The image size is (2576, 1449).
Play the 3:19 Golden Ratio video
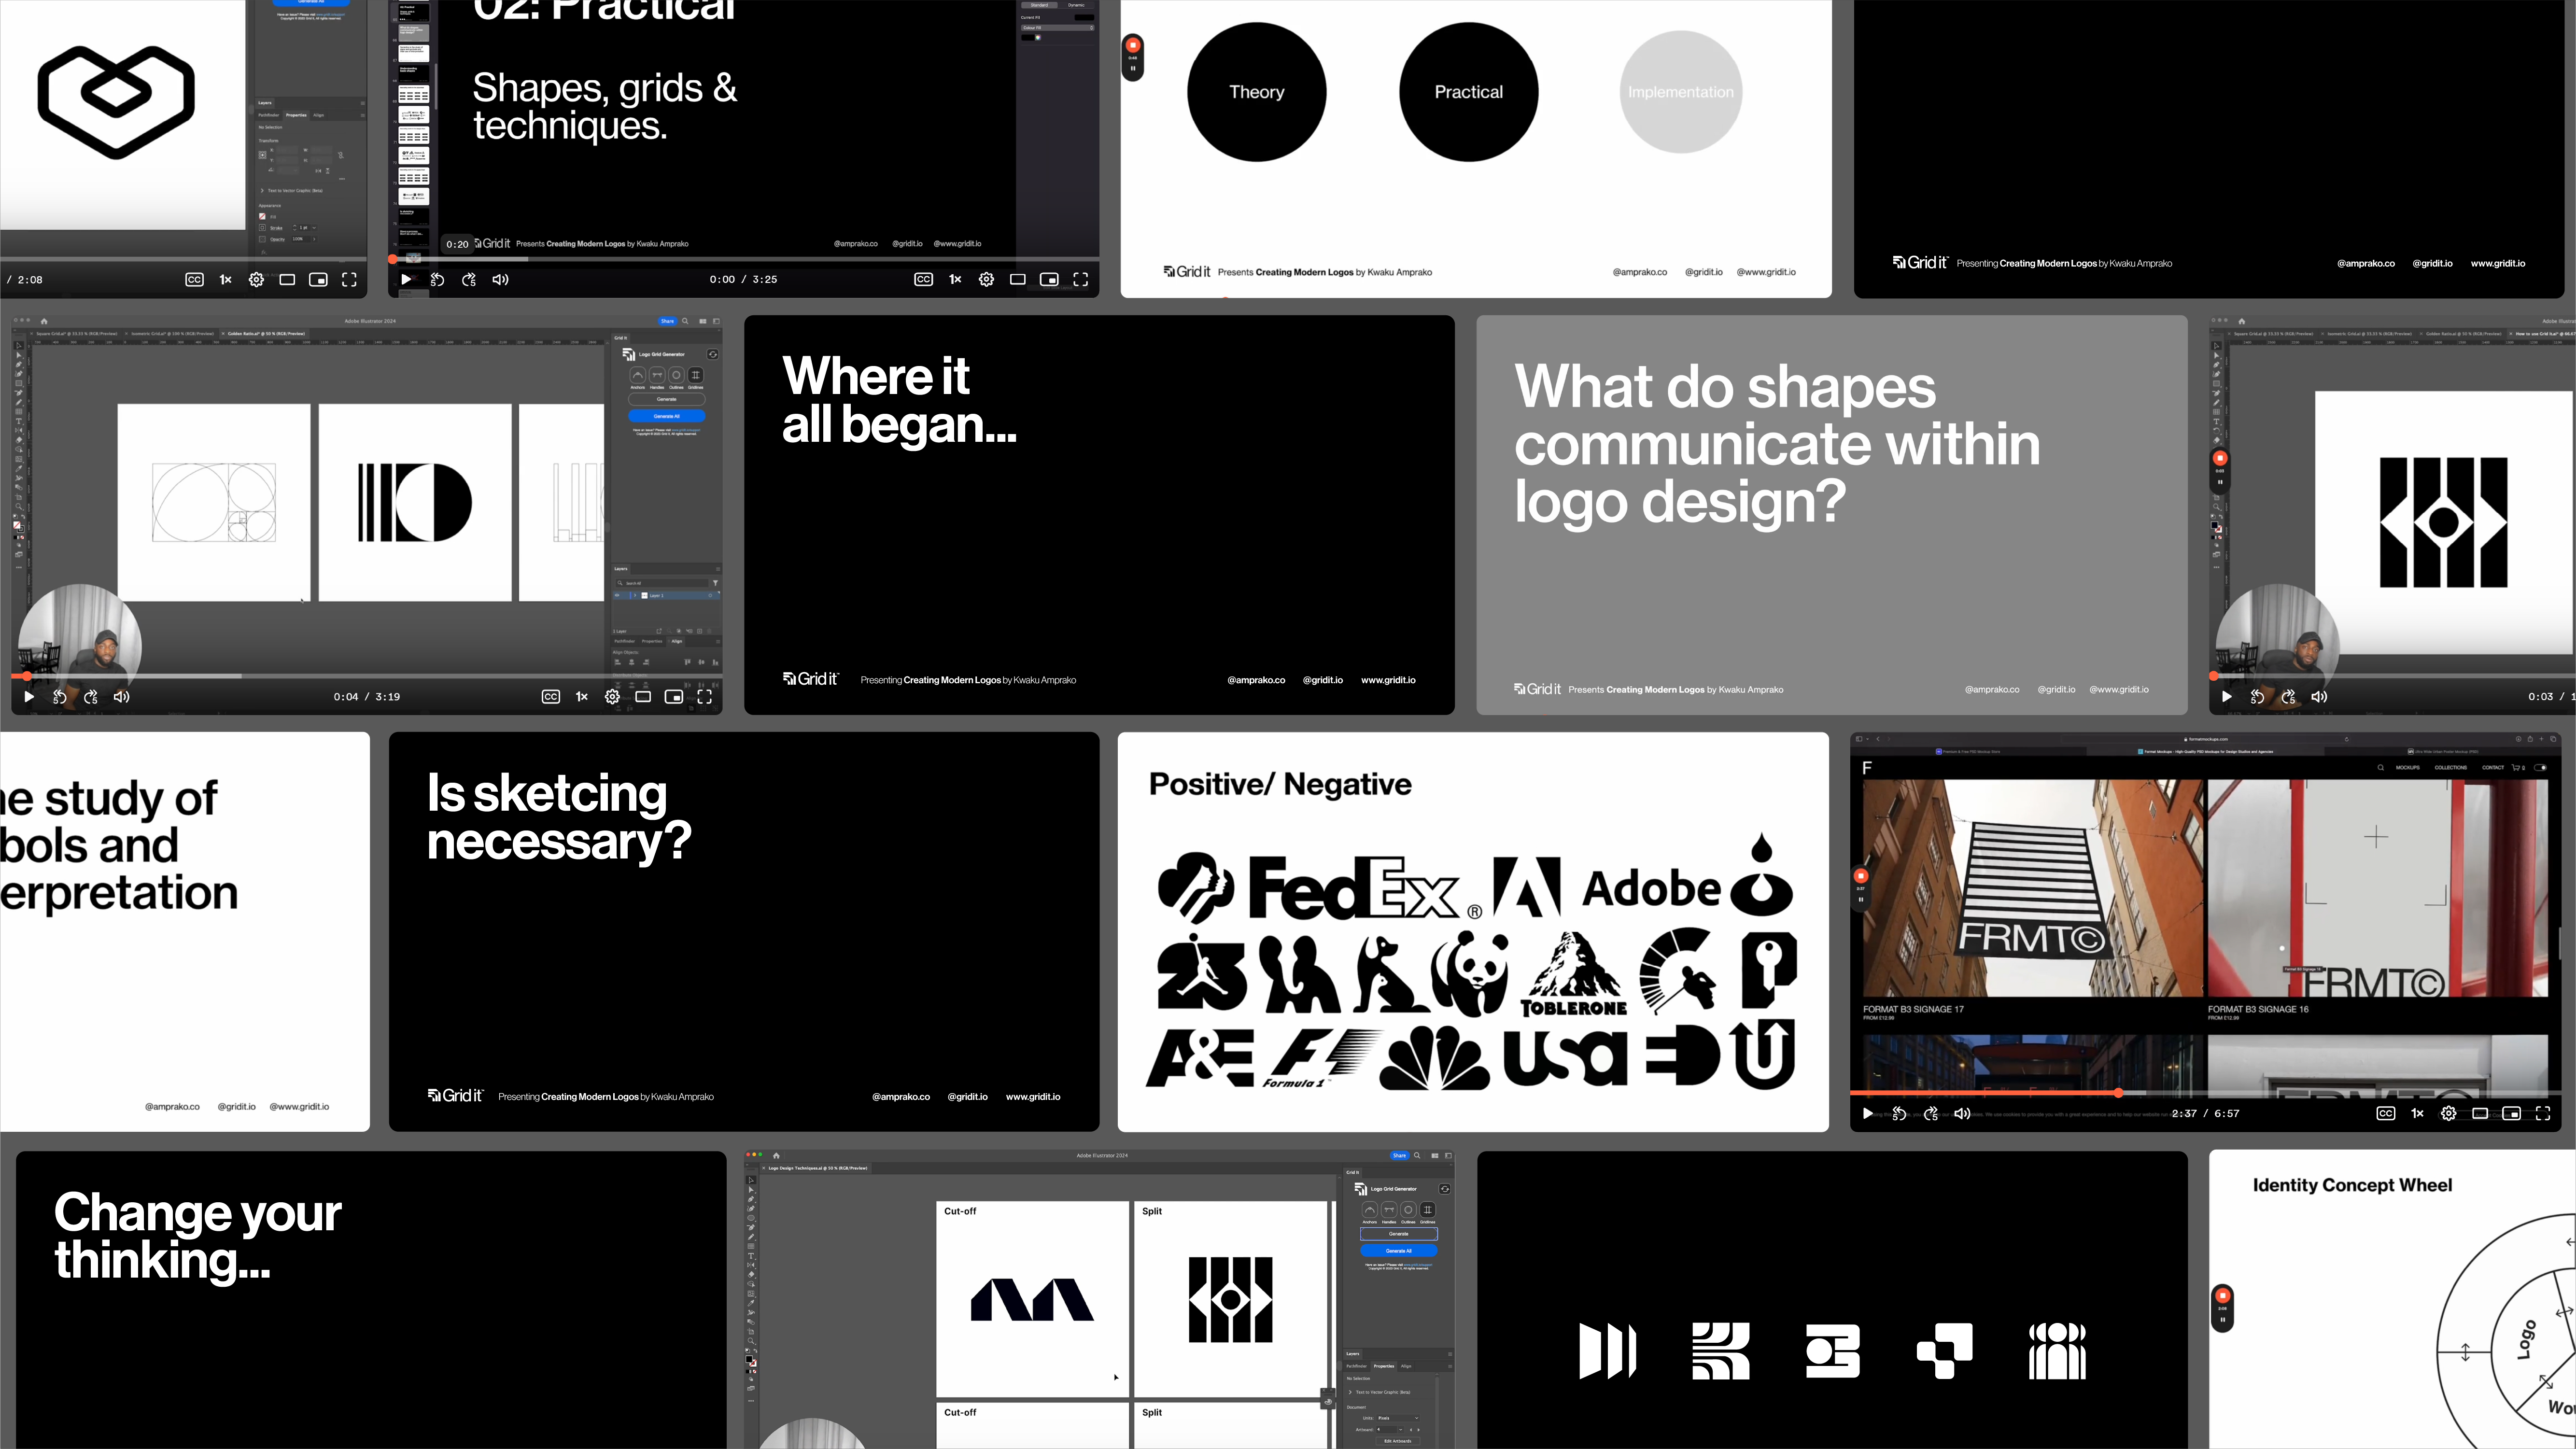pyautogui.click(x=29, y=697)
